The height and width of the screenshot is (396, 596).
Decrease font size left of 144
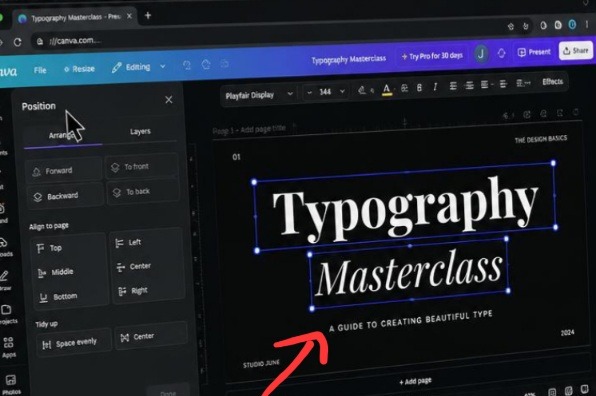pyautogui.click(x=309, y=92)
